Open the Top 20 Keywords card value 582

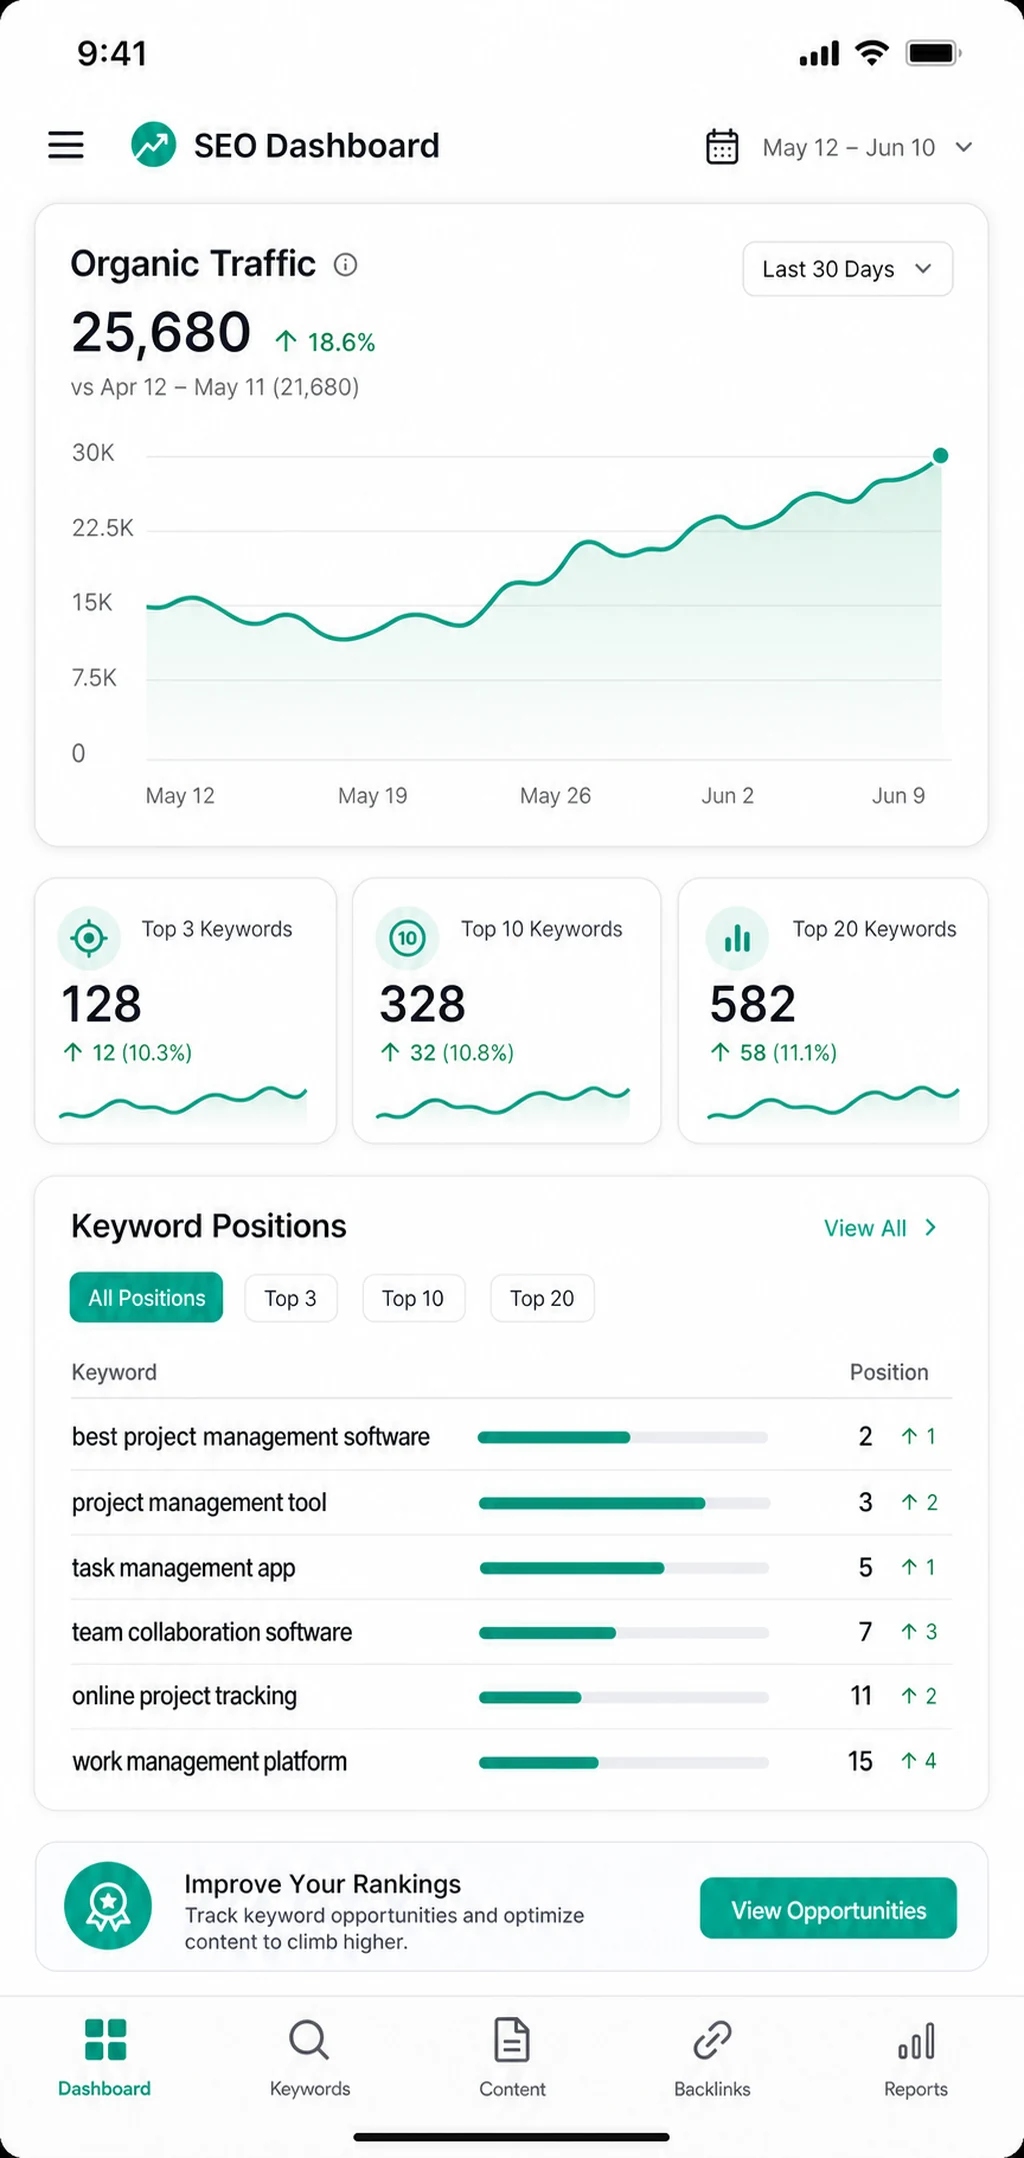click(x=752, y=1004)
